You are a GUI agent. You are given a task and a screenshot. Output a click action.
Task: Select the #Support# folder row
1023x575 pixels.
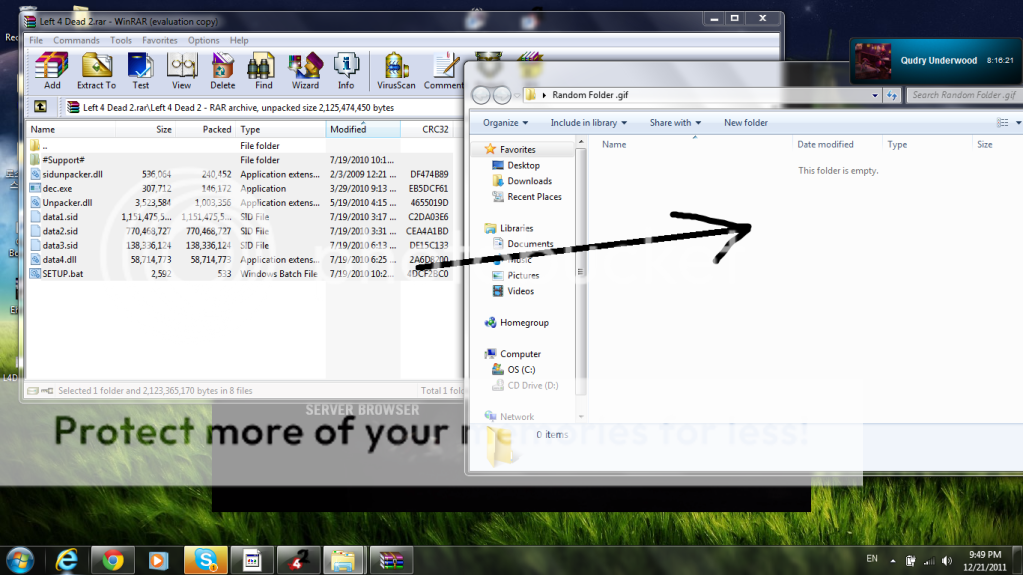240,160
